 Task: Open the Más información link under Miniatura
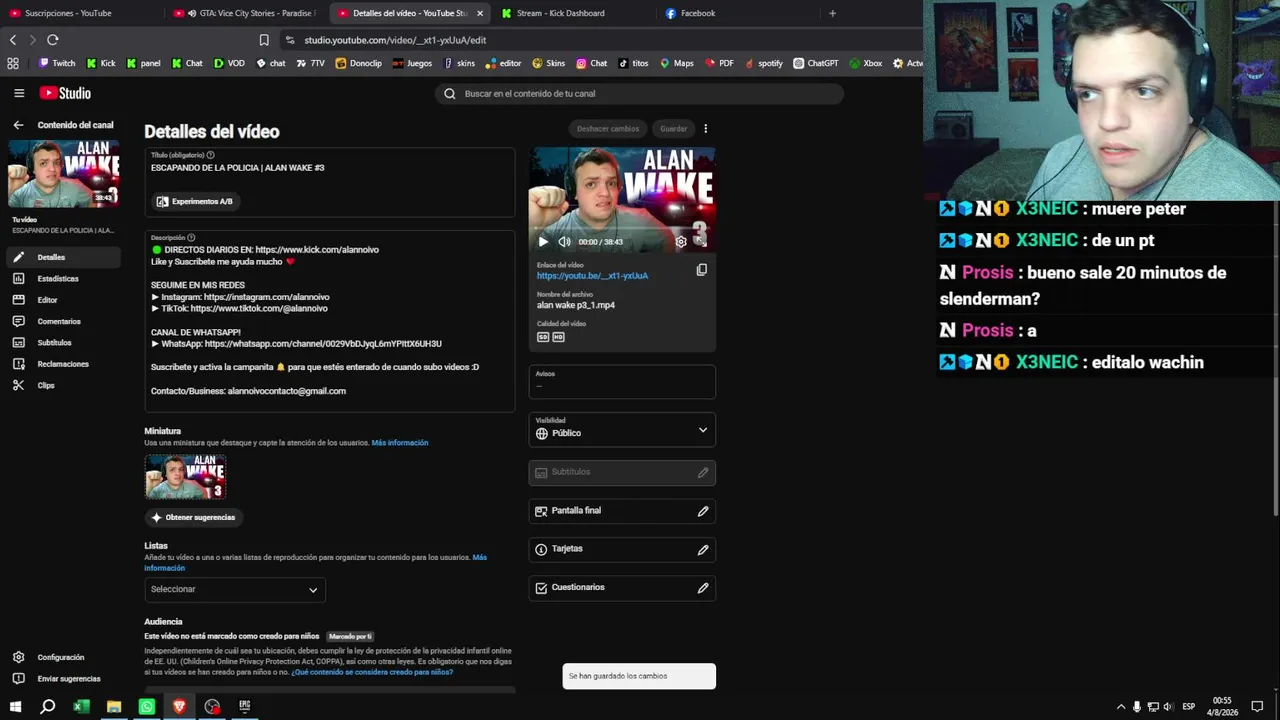click(x=400, y=443)
